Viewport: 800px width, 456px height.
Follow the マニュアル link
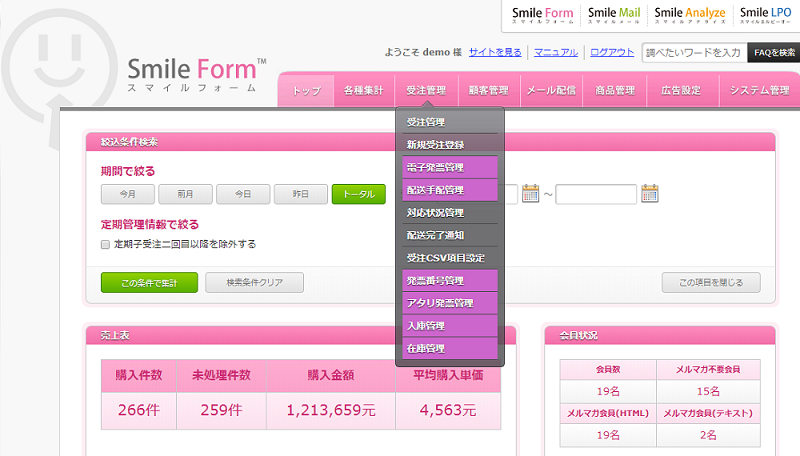point(556,52)
